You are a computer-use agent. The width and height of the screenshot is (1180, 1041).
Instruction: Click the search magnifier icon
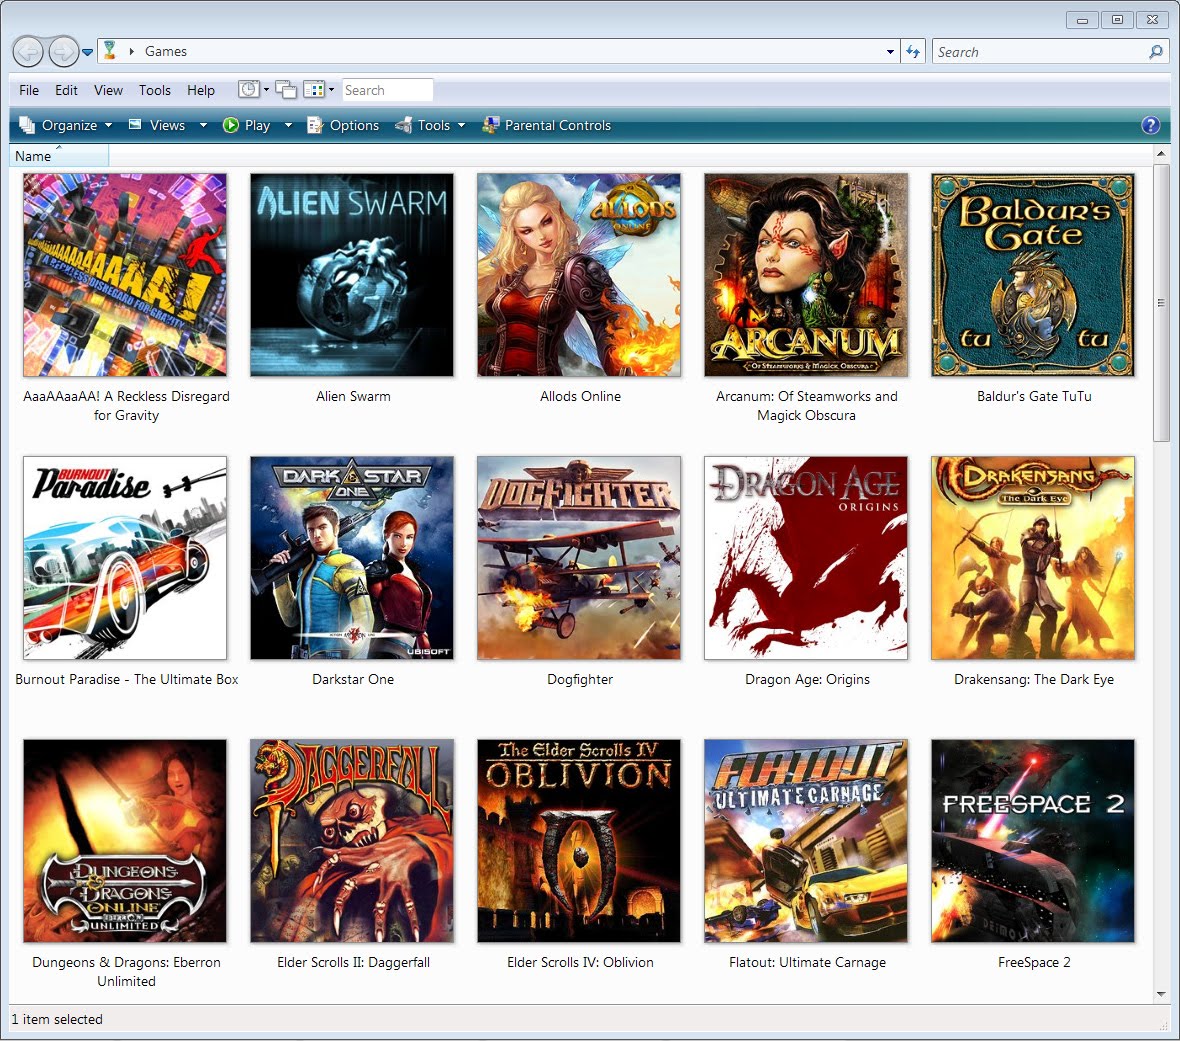point(1156,51)
